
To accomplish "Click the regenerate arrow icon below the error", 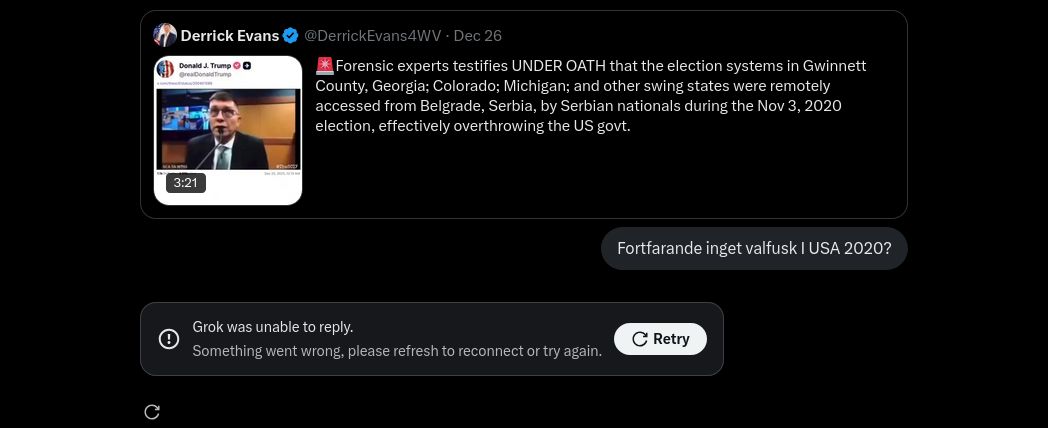I will click(152, 412).
